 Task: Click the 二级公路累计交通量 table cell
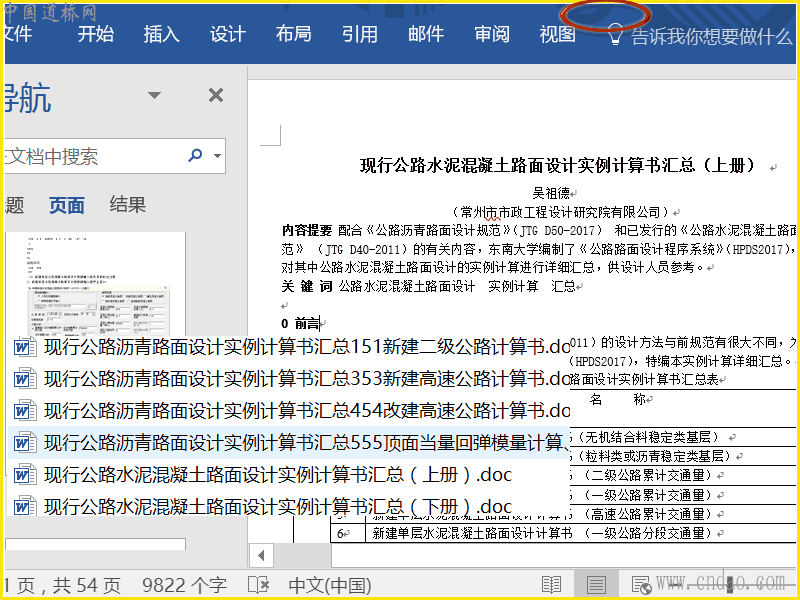(648, 476)
